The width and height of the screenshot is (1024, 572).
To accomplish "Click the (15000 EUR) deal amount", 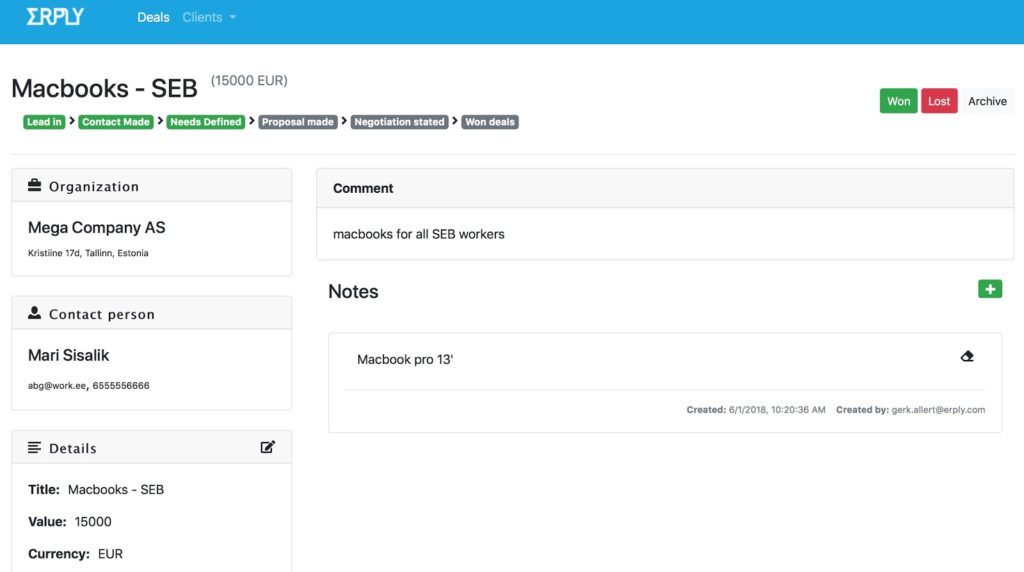I will coord(249,80).
